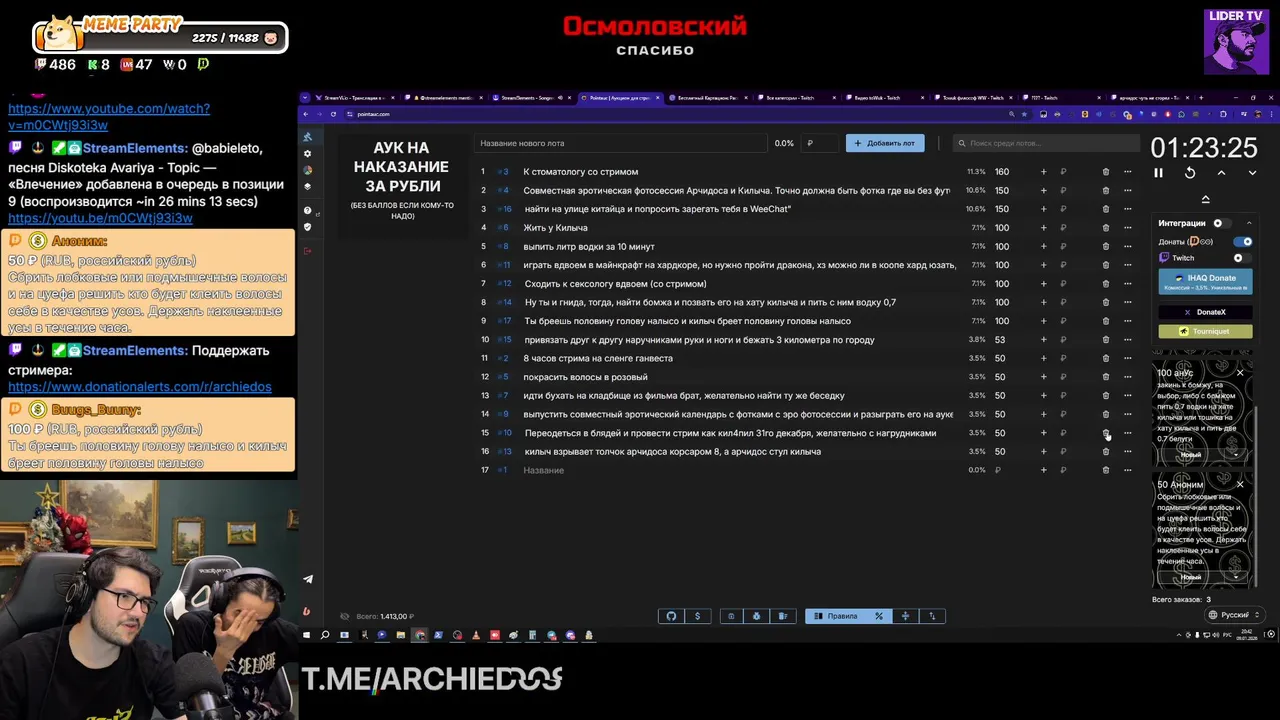Increase timer with up chevron
The height and width of the screenshot is (720, 1280).
[x=1222, y=173]
